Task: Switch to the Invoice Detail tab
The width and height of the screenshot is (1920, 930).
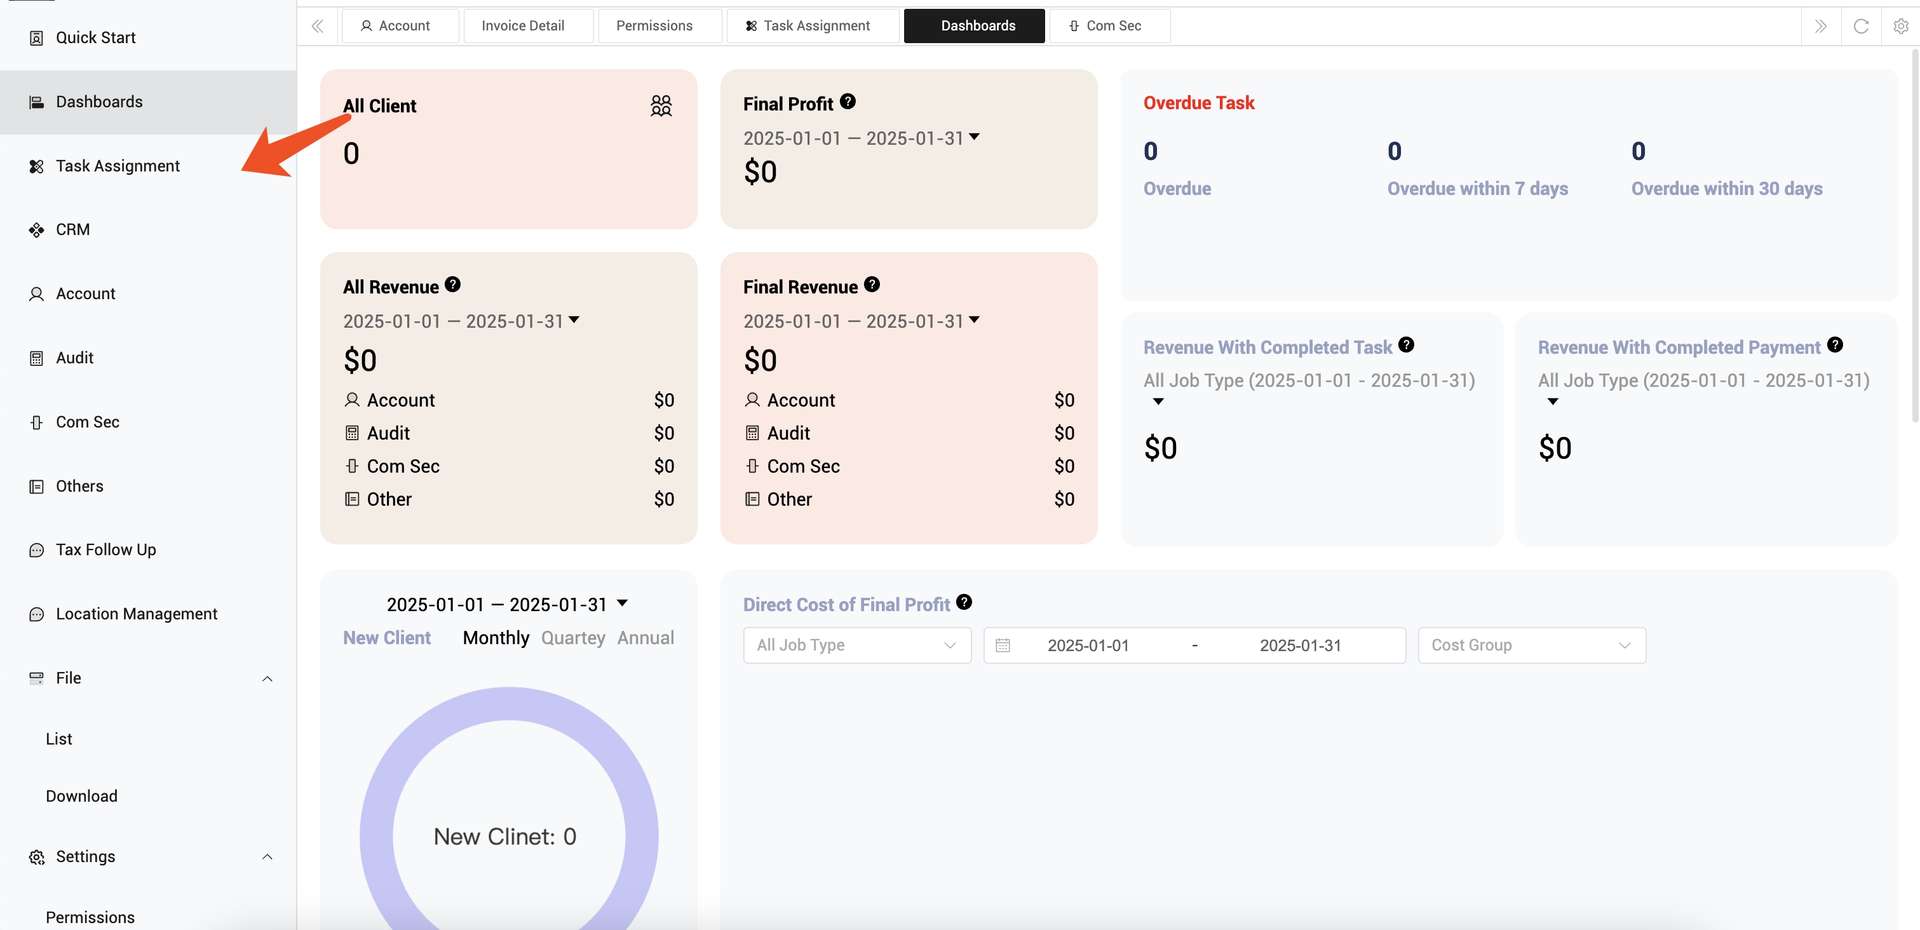Action: point(523,26)
